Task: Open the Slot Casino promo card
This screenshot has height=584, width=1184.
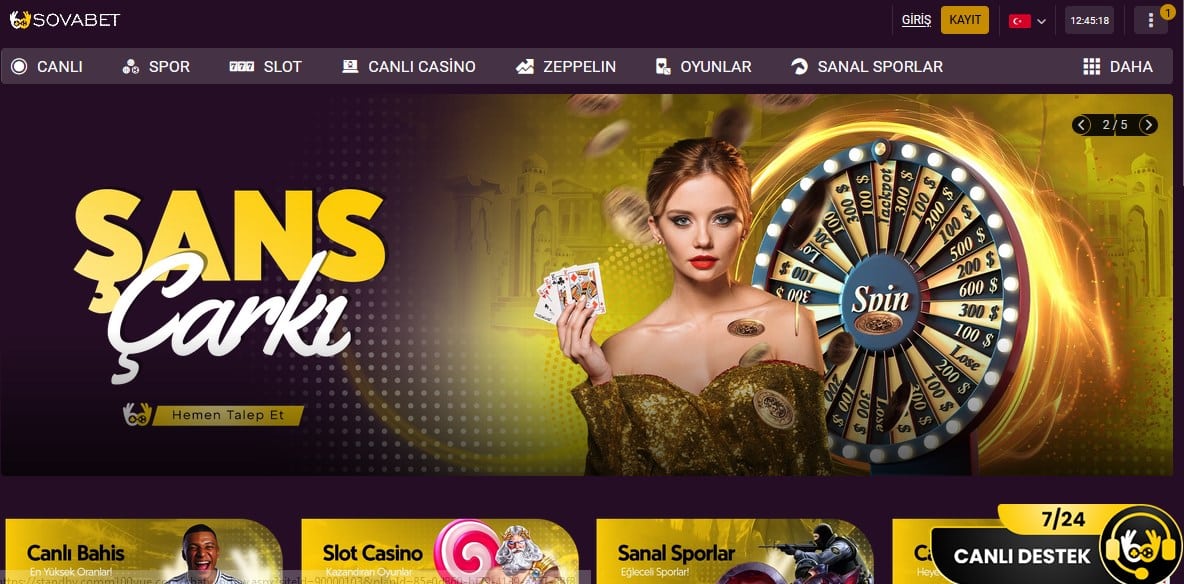Action: (x=439, y=551)
